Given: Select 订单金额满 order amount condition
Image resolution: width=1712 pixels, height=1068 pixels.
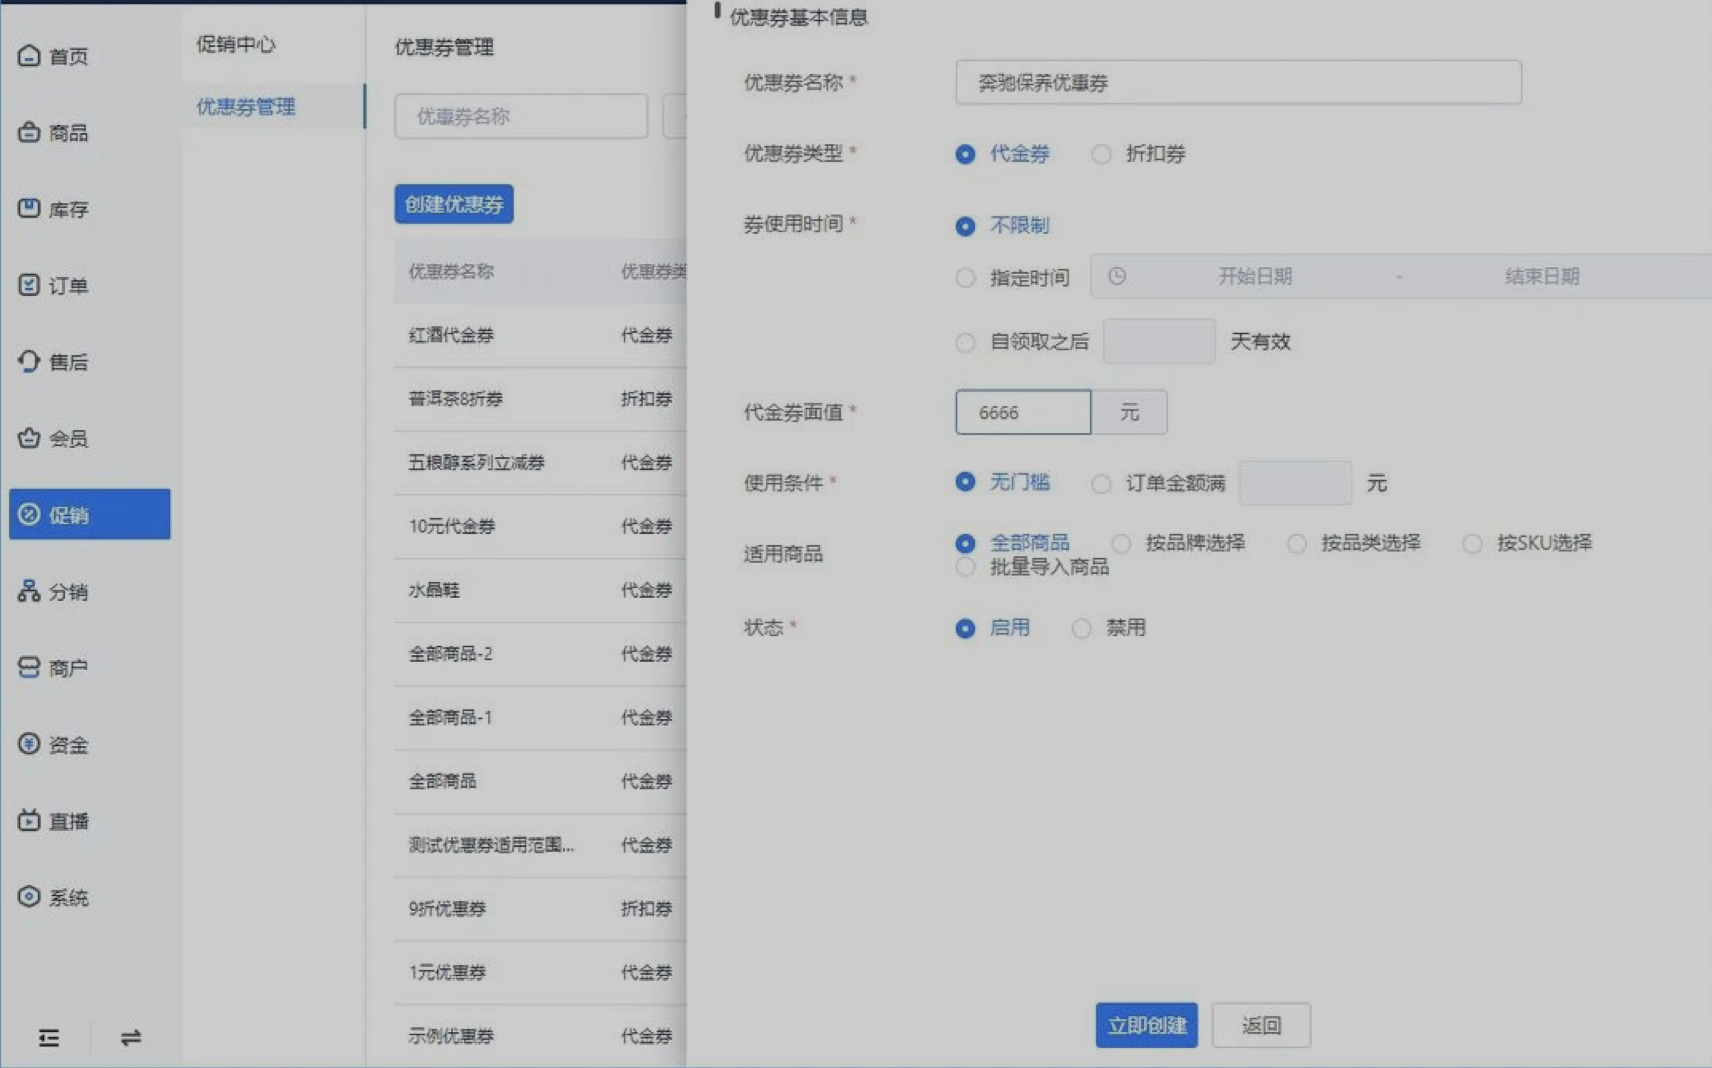Looking at the screenshot, I should point(1101,484).
